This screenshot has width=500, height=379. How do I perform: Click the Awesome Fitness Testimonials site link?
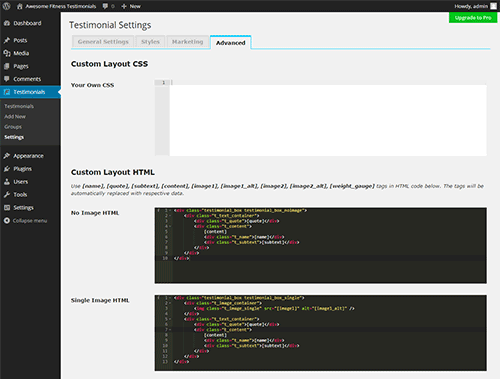(61, 6)
